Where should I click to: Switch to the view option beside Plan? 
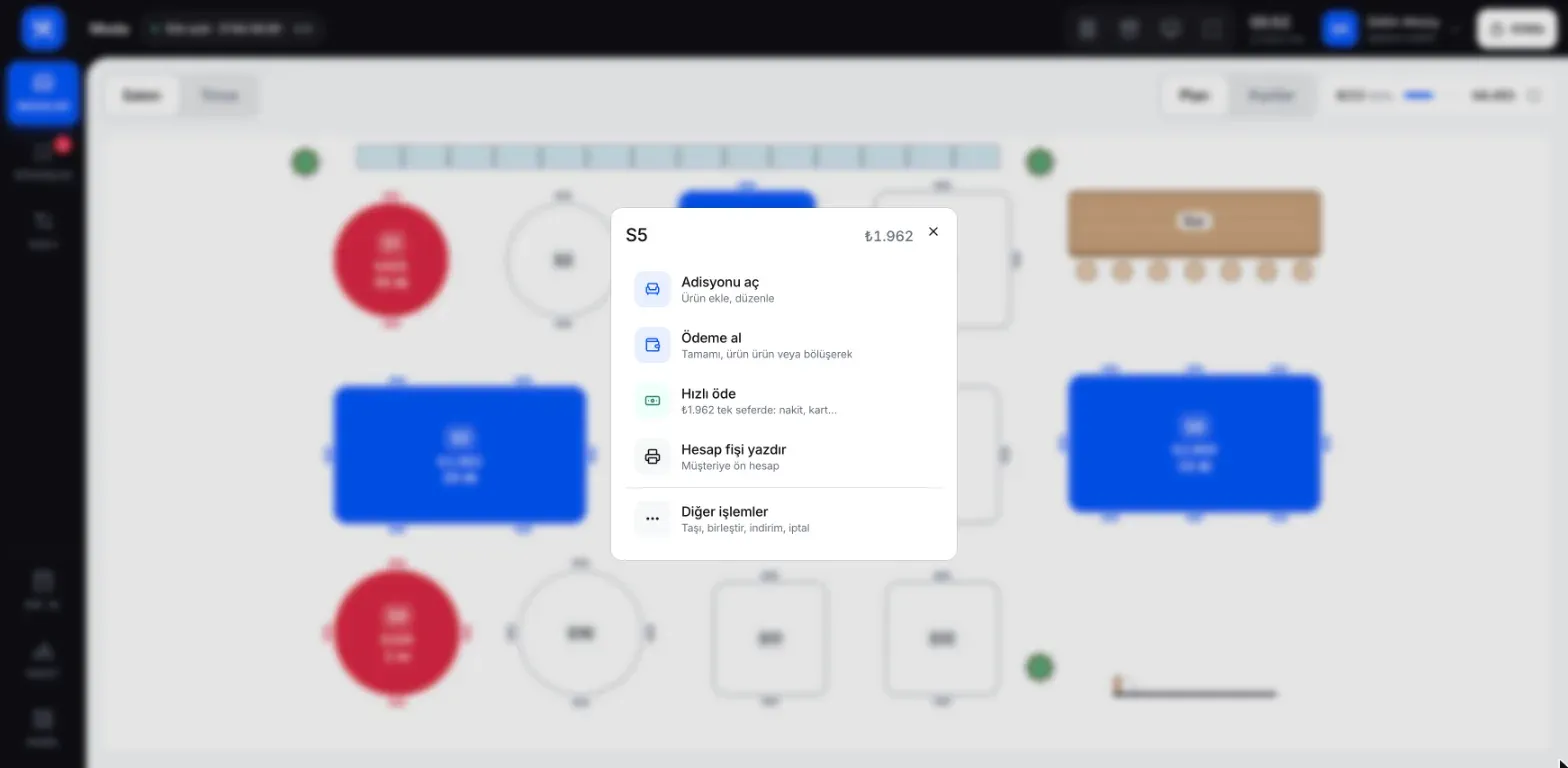click(x=1271, y=96)
